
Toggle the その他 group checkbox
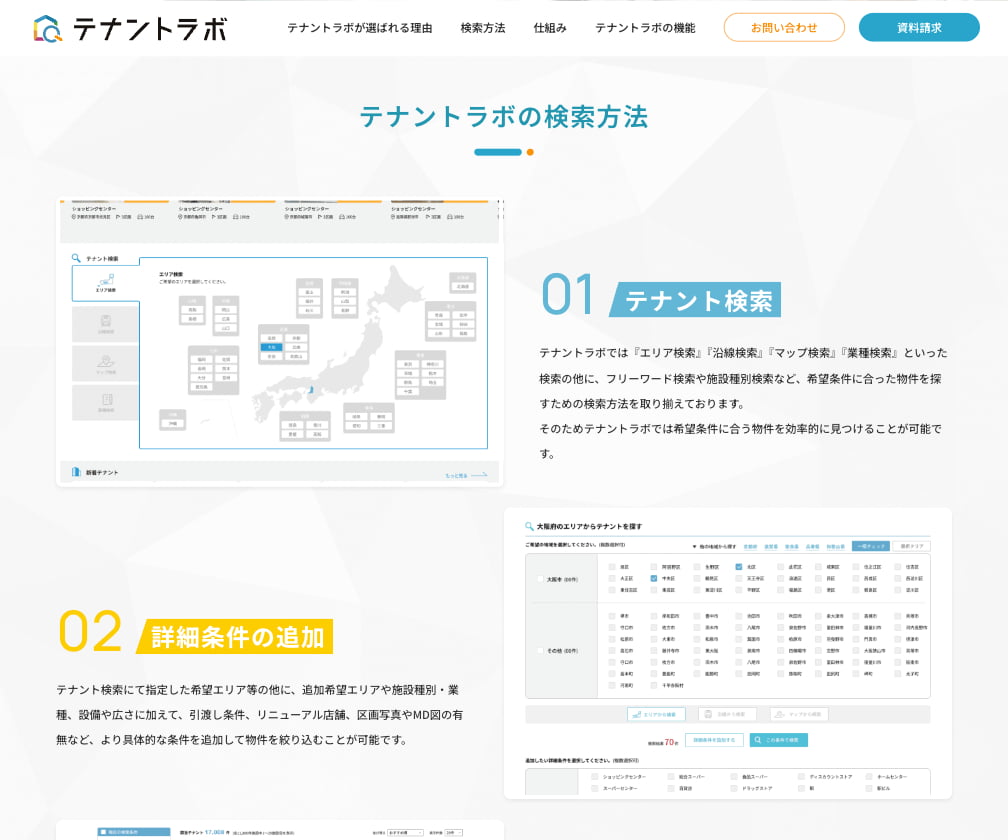point(541,651)
